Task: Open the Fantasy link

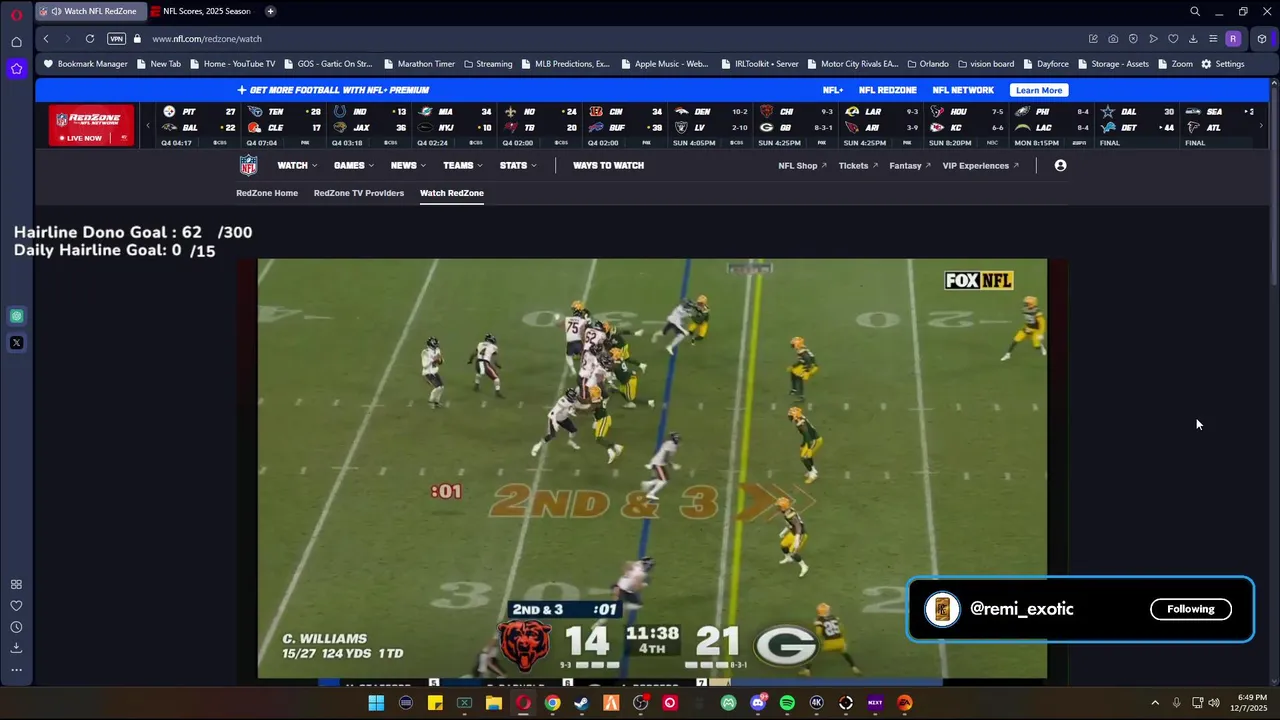Action: tap(909, 166)
